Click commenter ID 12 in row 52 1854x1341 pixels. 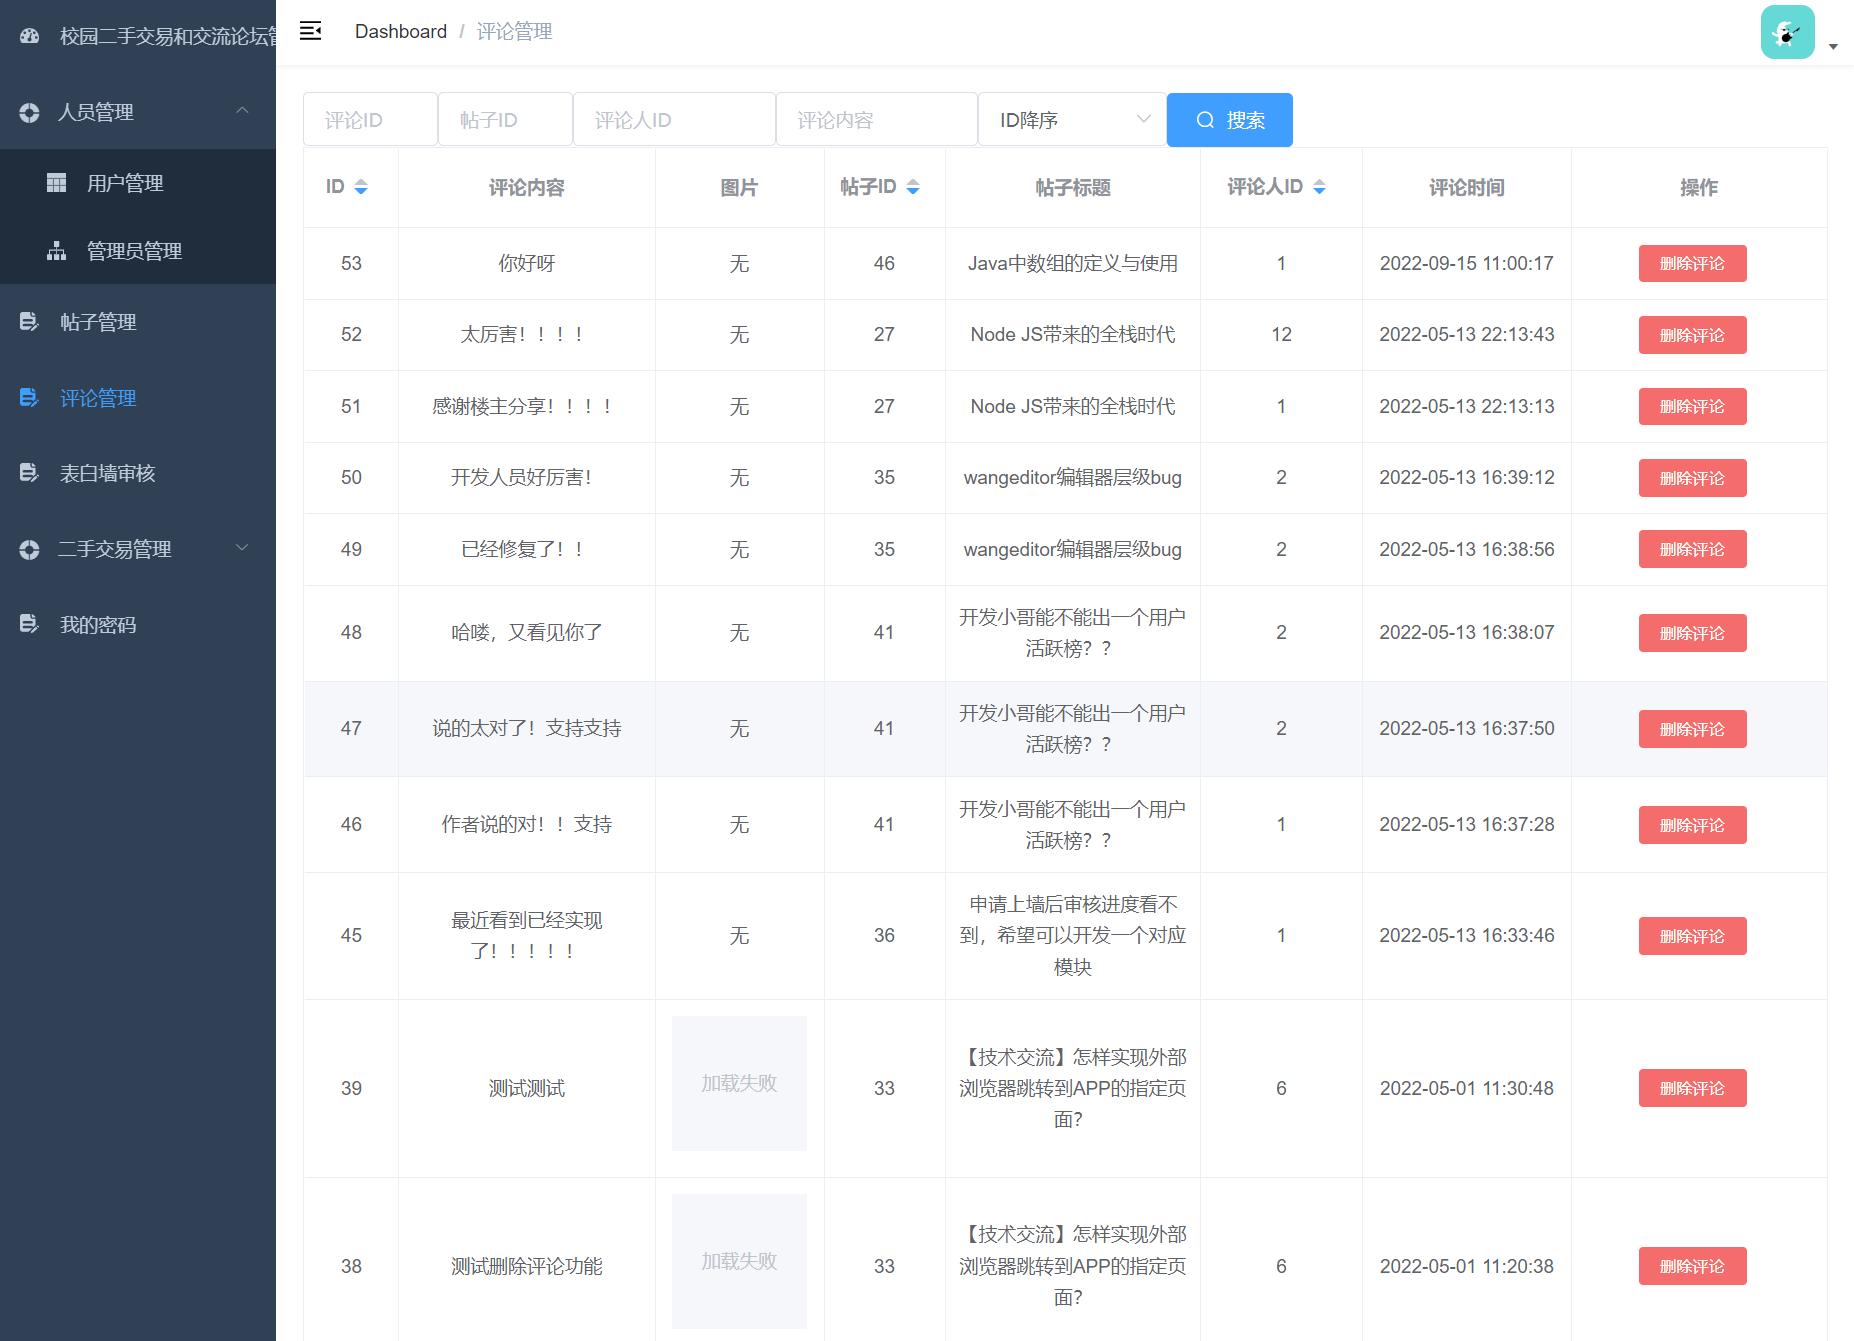pyautogui.click(x=1281, y=335)
